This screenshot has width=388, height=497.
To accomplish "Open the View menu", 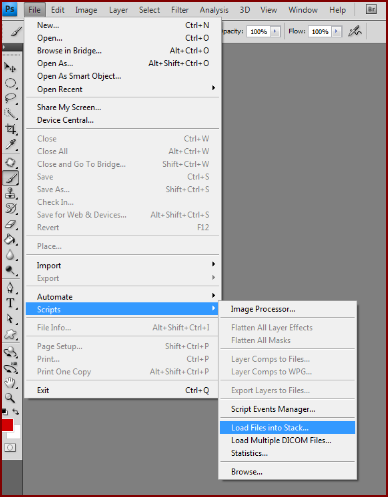I will tap(269, 10).
